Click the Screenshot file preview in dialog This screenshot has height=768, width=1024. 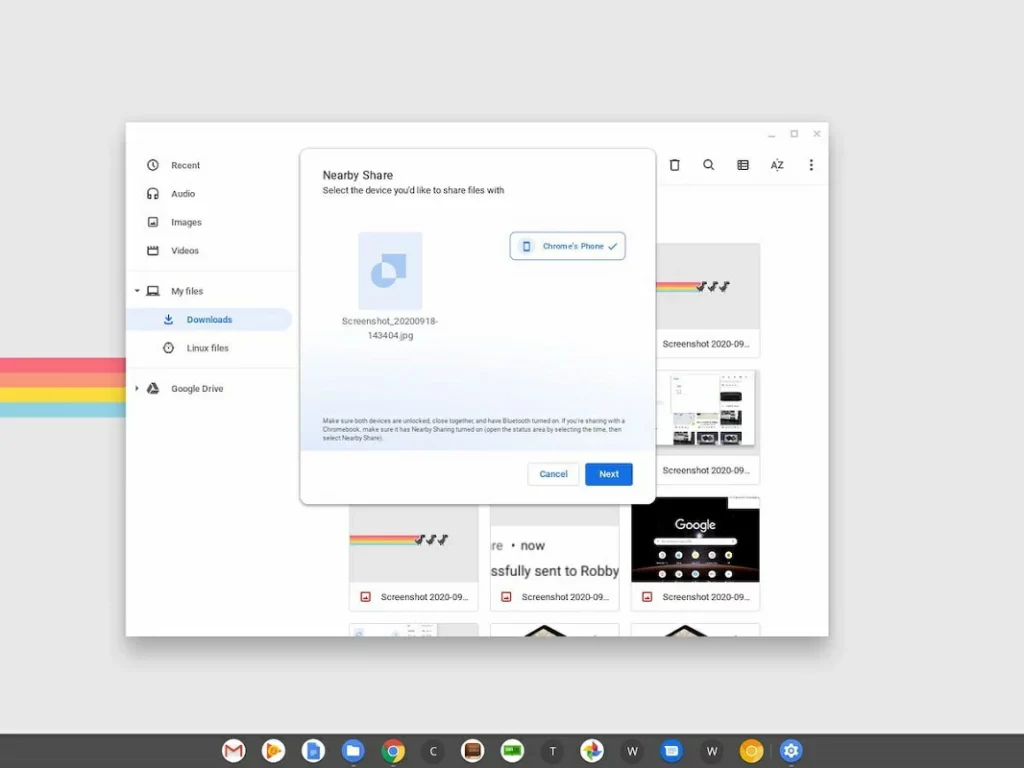point(390,271)
